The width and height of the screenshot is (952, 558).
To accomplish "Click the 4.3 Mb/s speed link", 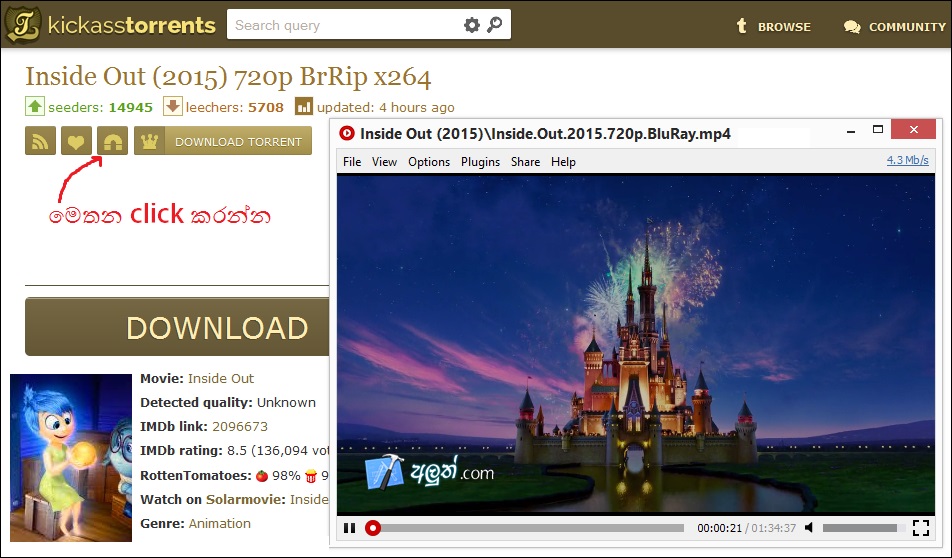I will tap(907, 160).
